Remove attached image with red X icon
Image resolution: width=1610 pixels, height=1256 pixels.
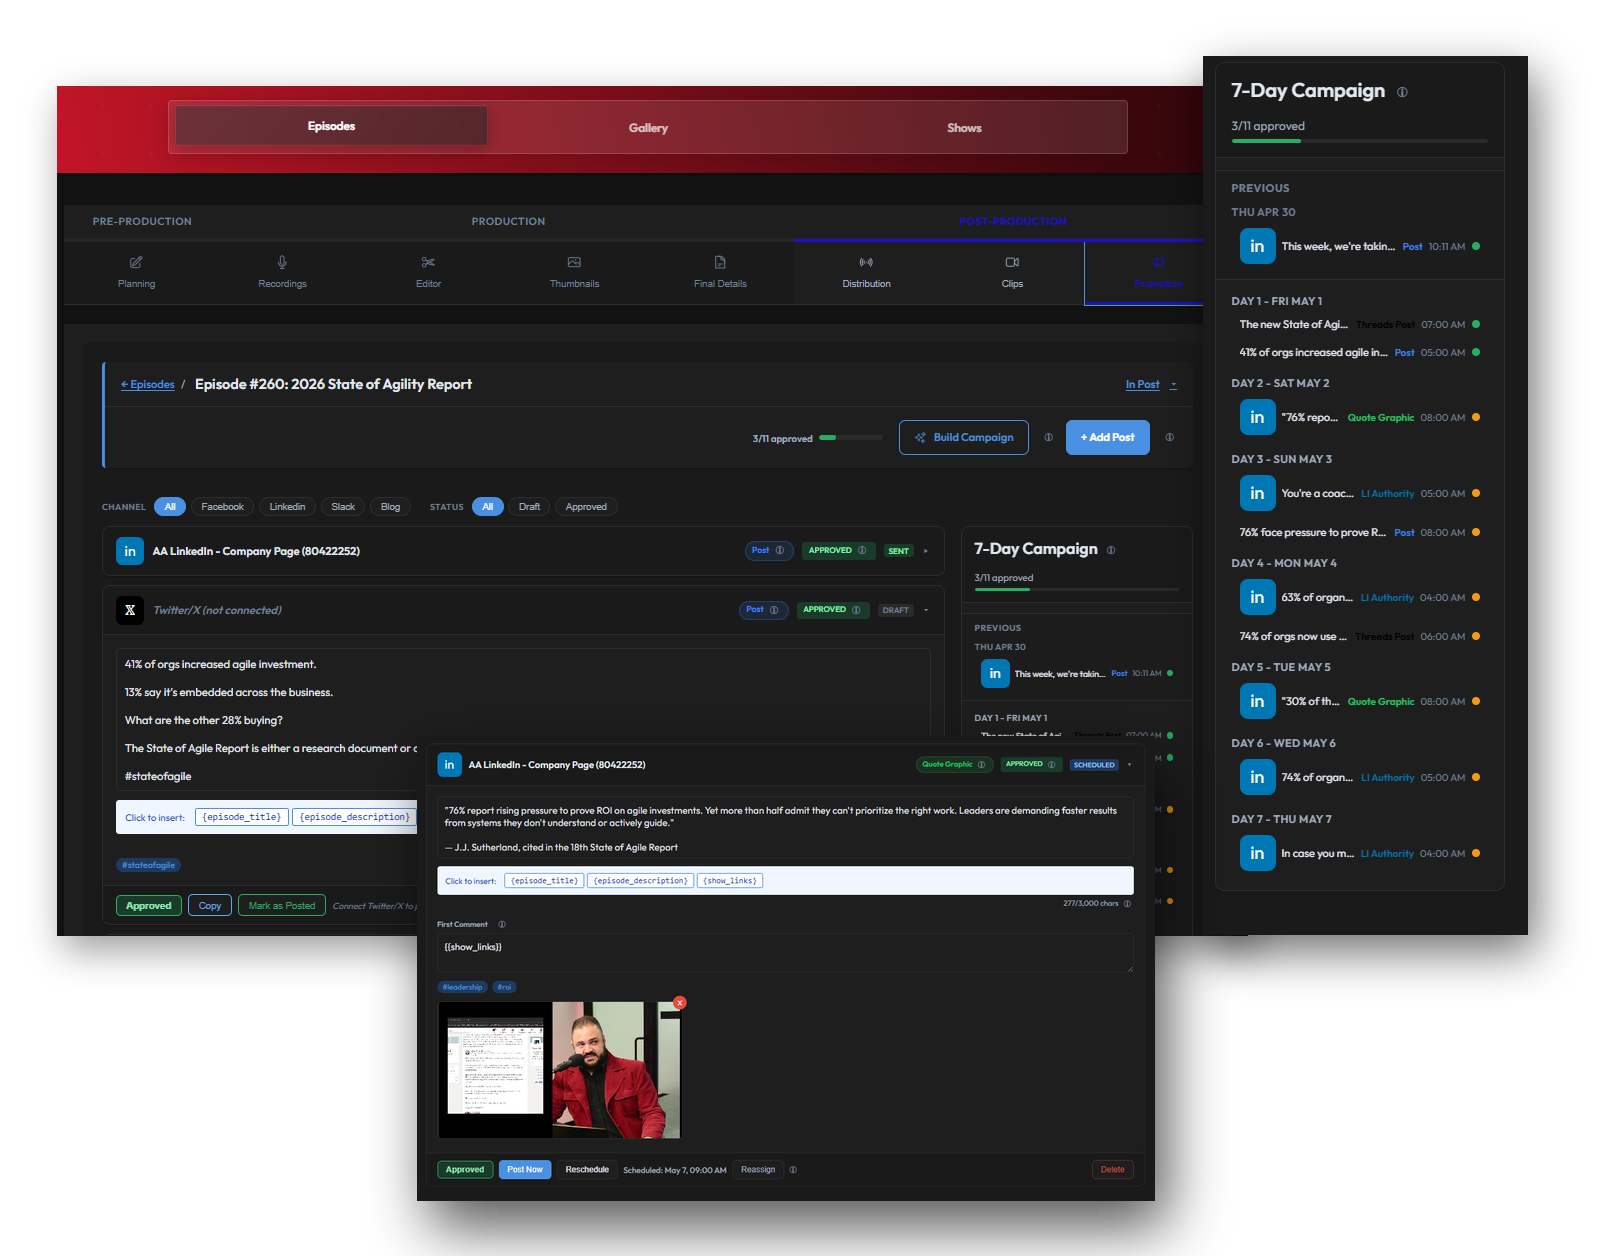point(680,1002)
